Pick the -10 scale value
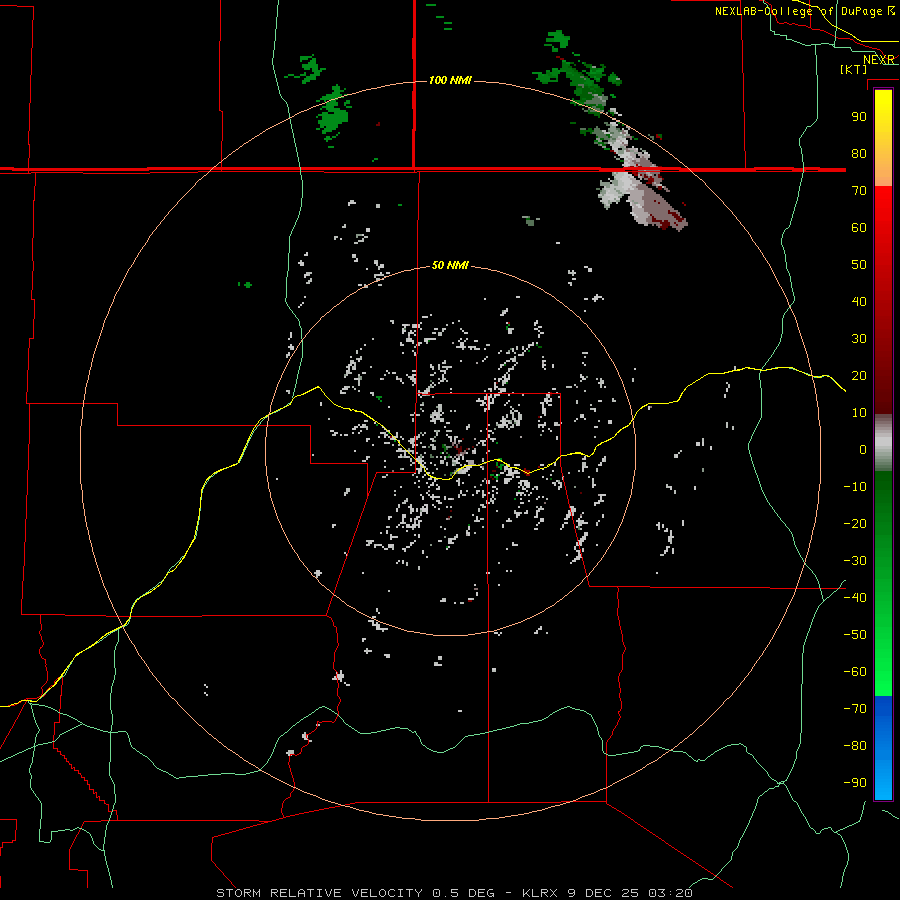Image resolution: width=900 pixels, height=900 pixels. 855,487
